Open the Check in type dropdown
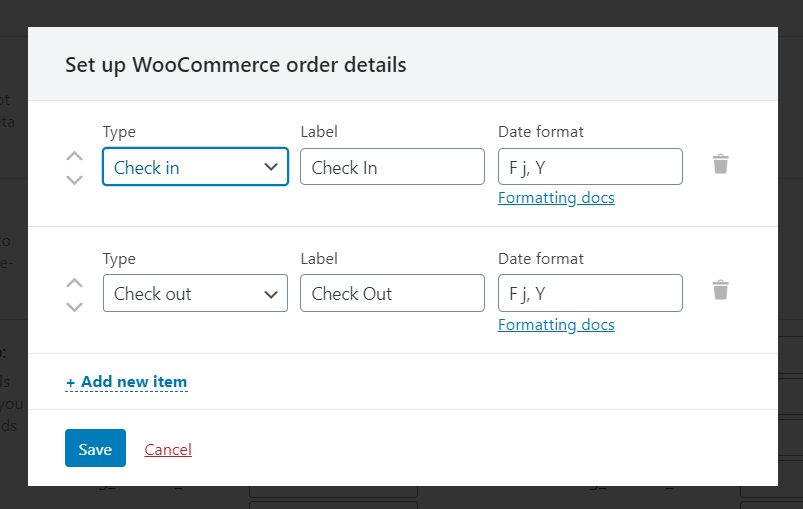Viewport: 803px width, 509px height. point(195,166)
